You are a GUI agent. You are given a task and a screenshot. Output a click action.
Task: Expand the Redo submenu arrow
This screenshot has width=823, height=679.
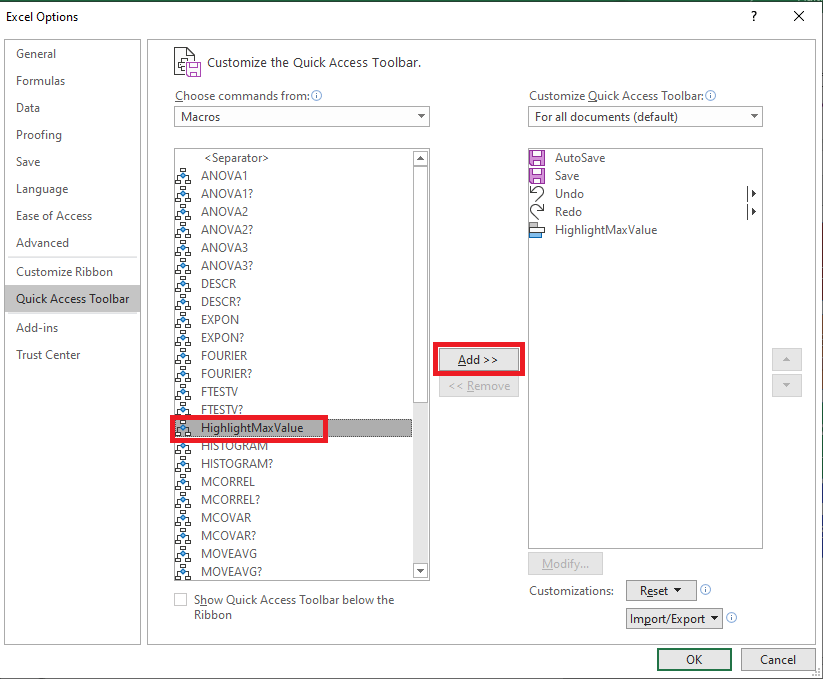click(x=753, y=211)
